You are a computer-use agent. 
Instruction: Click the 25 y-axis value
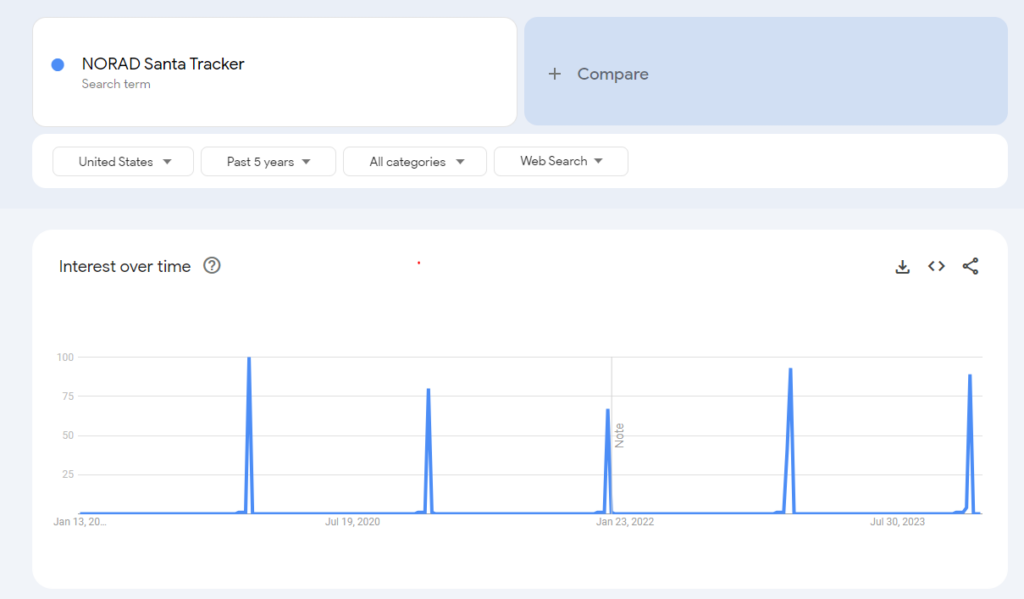[x=68, y=474]
